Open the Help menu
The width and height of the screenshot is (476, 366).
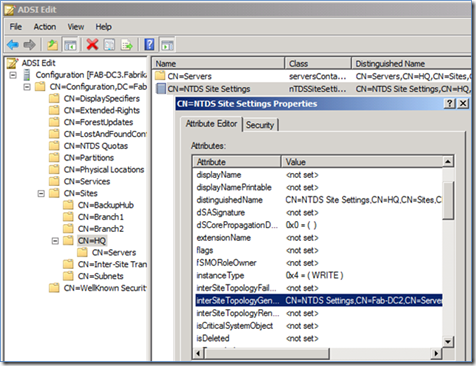(x=103, y=27)
